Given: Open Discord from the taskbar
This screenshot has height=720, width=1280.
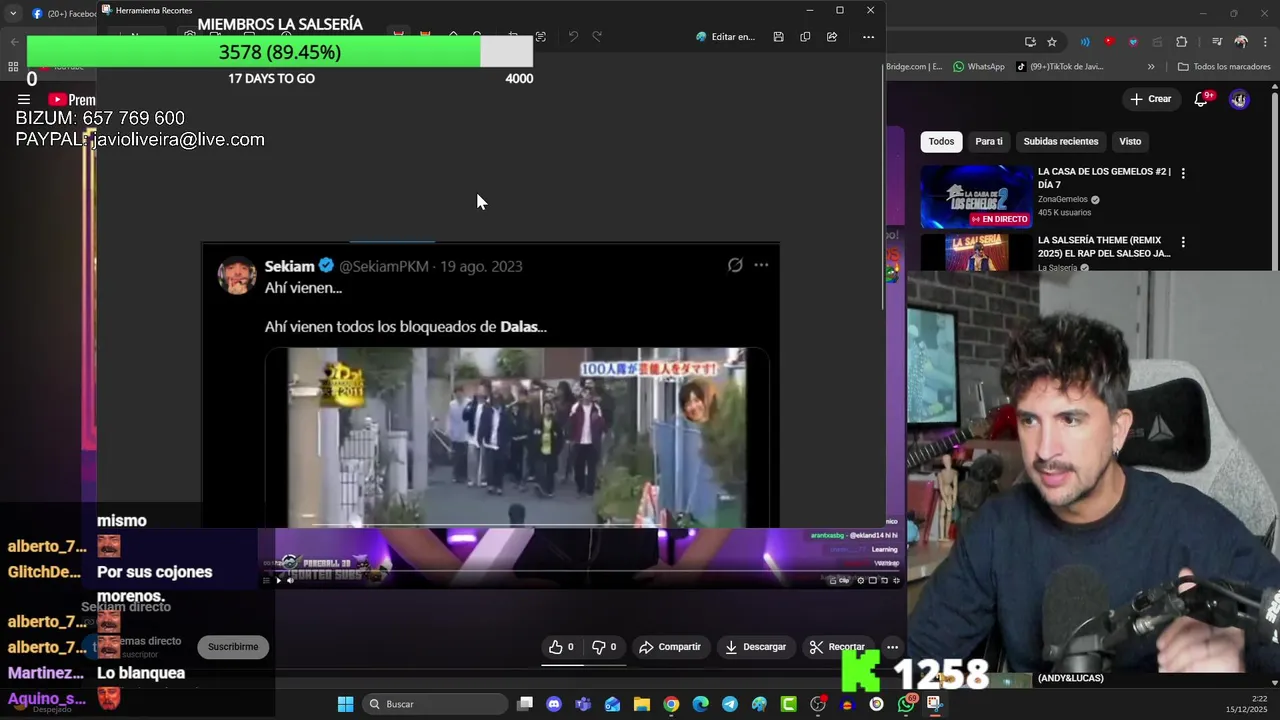Looking at the screenshot, I should (x=554, y=704).
